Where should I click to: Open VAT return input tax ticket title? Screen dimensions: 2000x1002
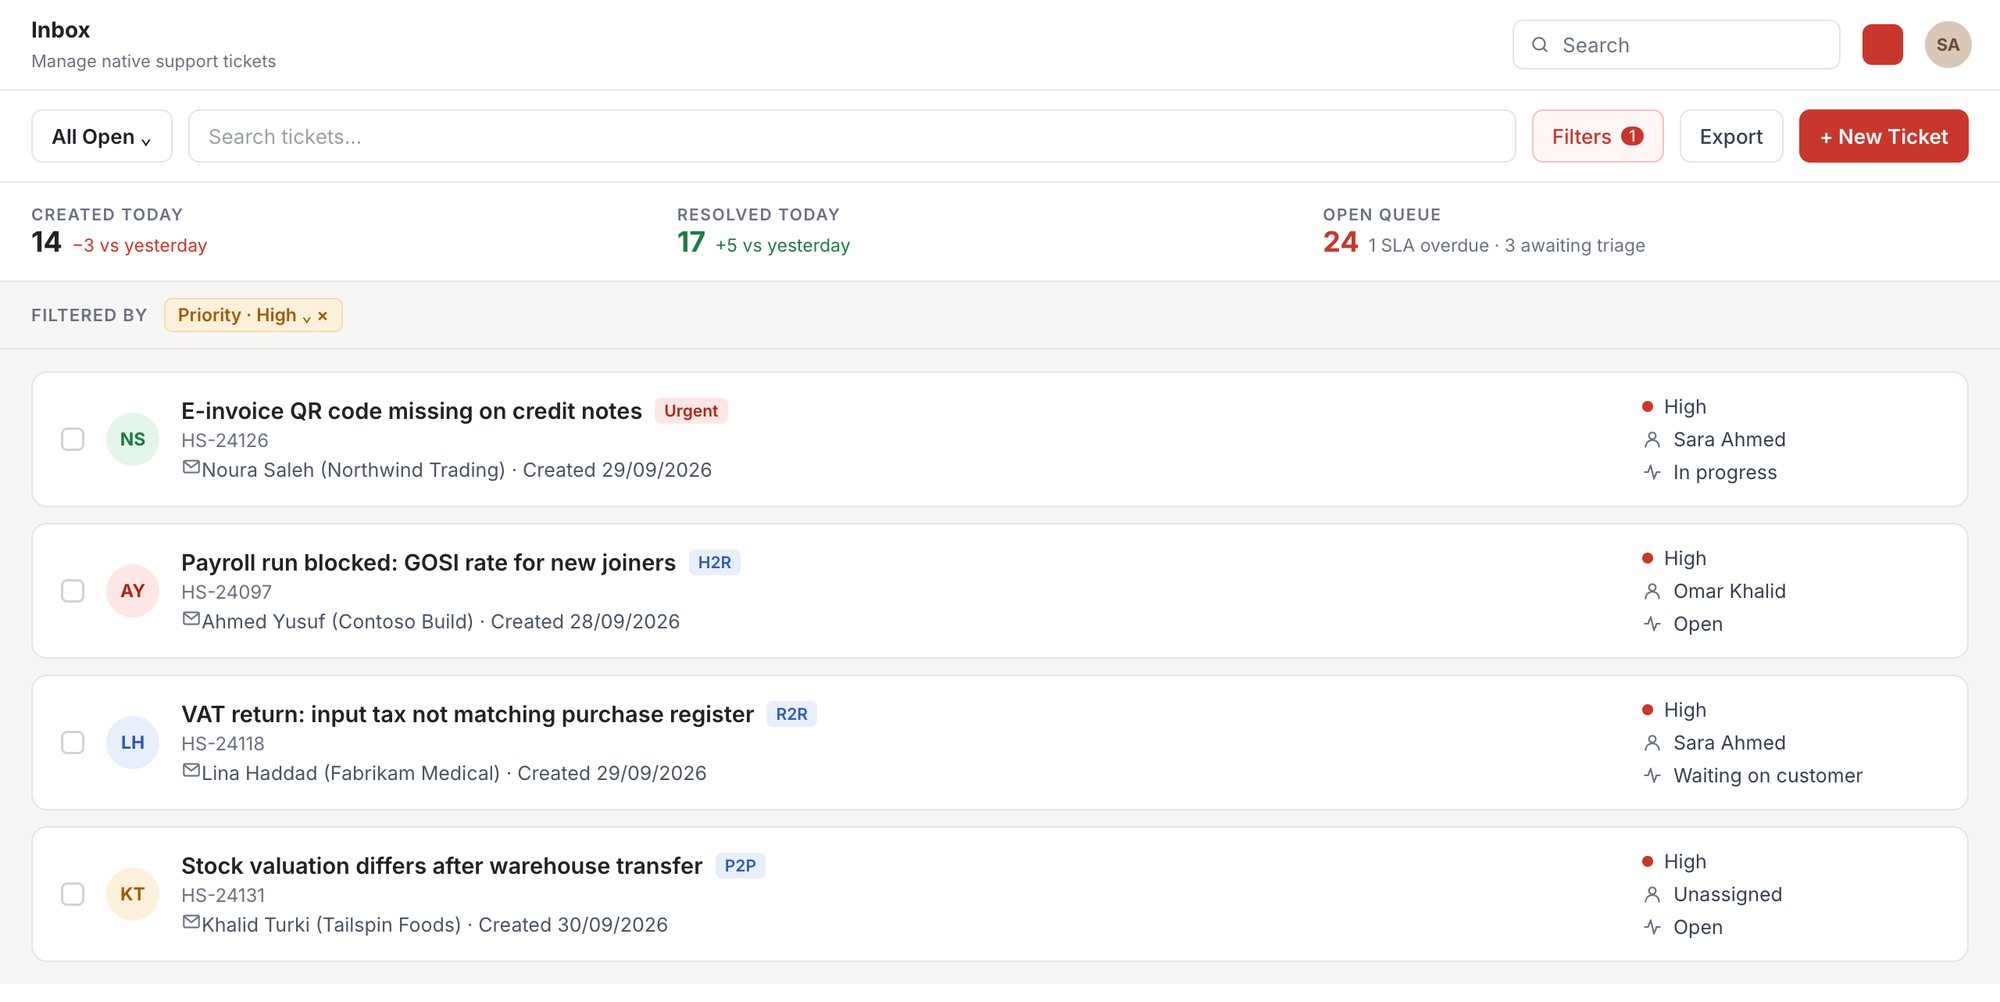(x=467, y=714)
